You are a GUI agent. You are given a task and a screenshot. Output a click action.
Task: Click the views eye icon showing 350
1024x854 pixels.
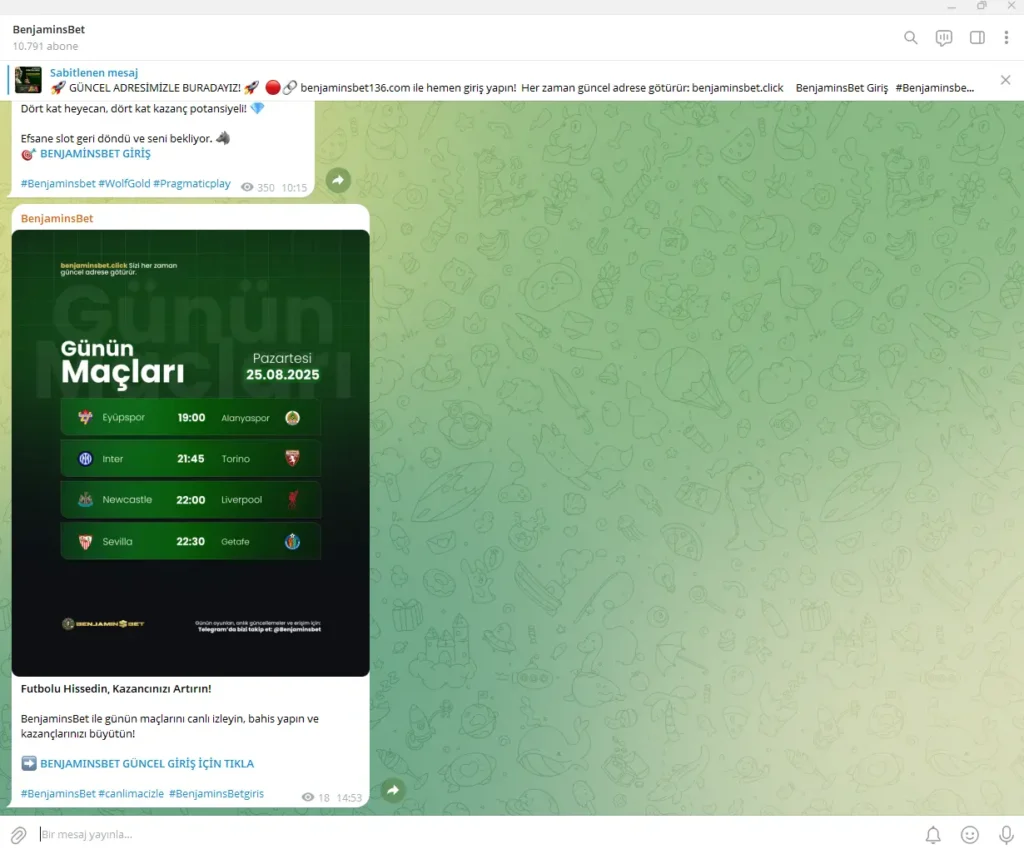(x=247, y=187)
